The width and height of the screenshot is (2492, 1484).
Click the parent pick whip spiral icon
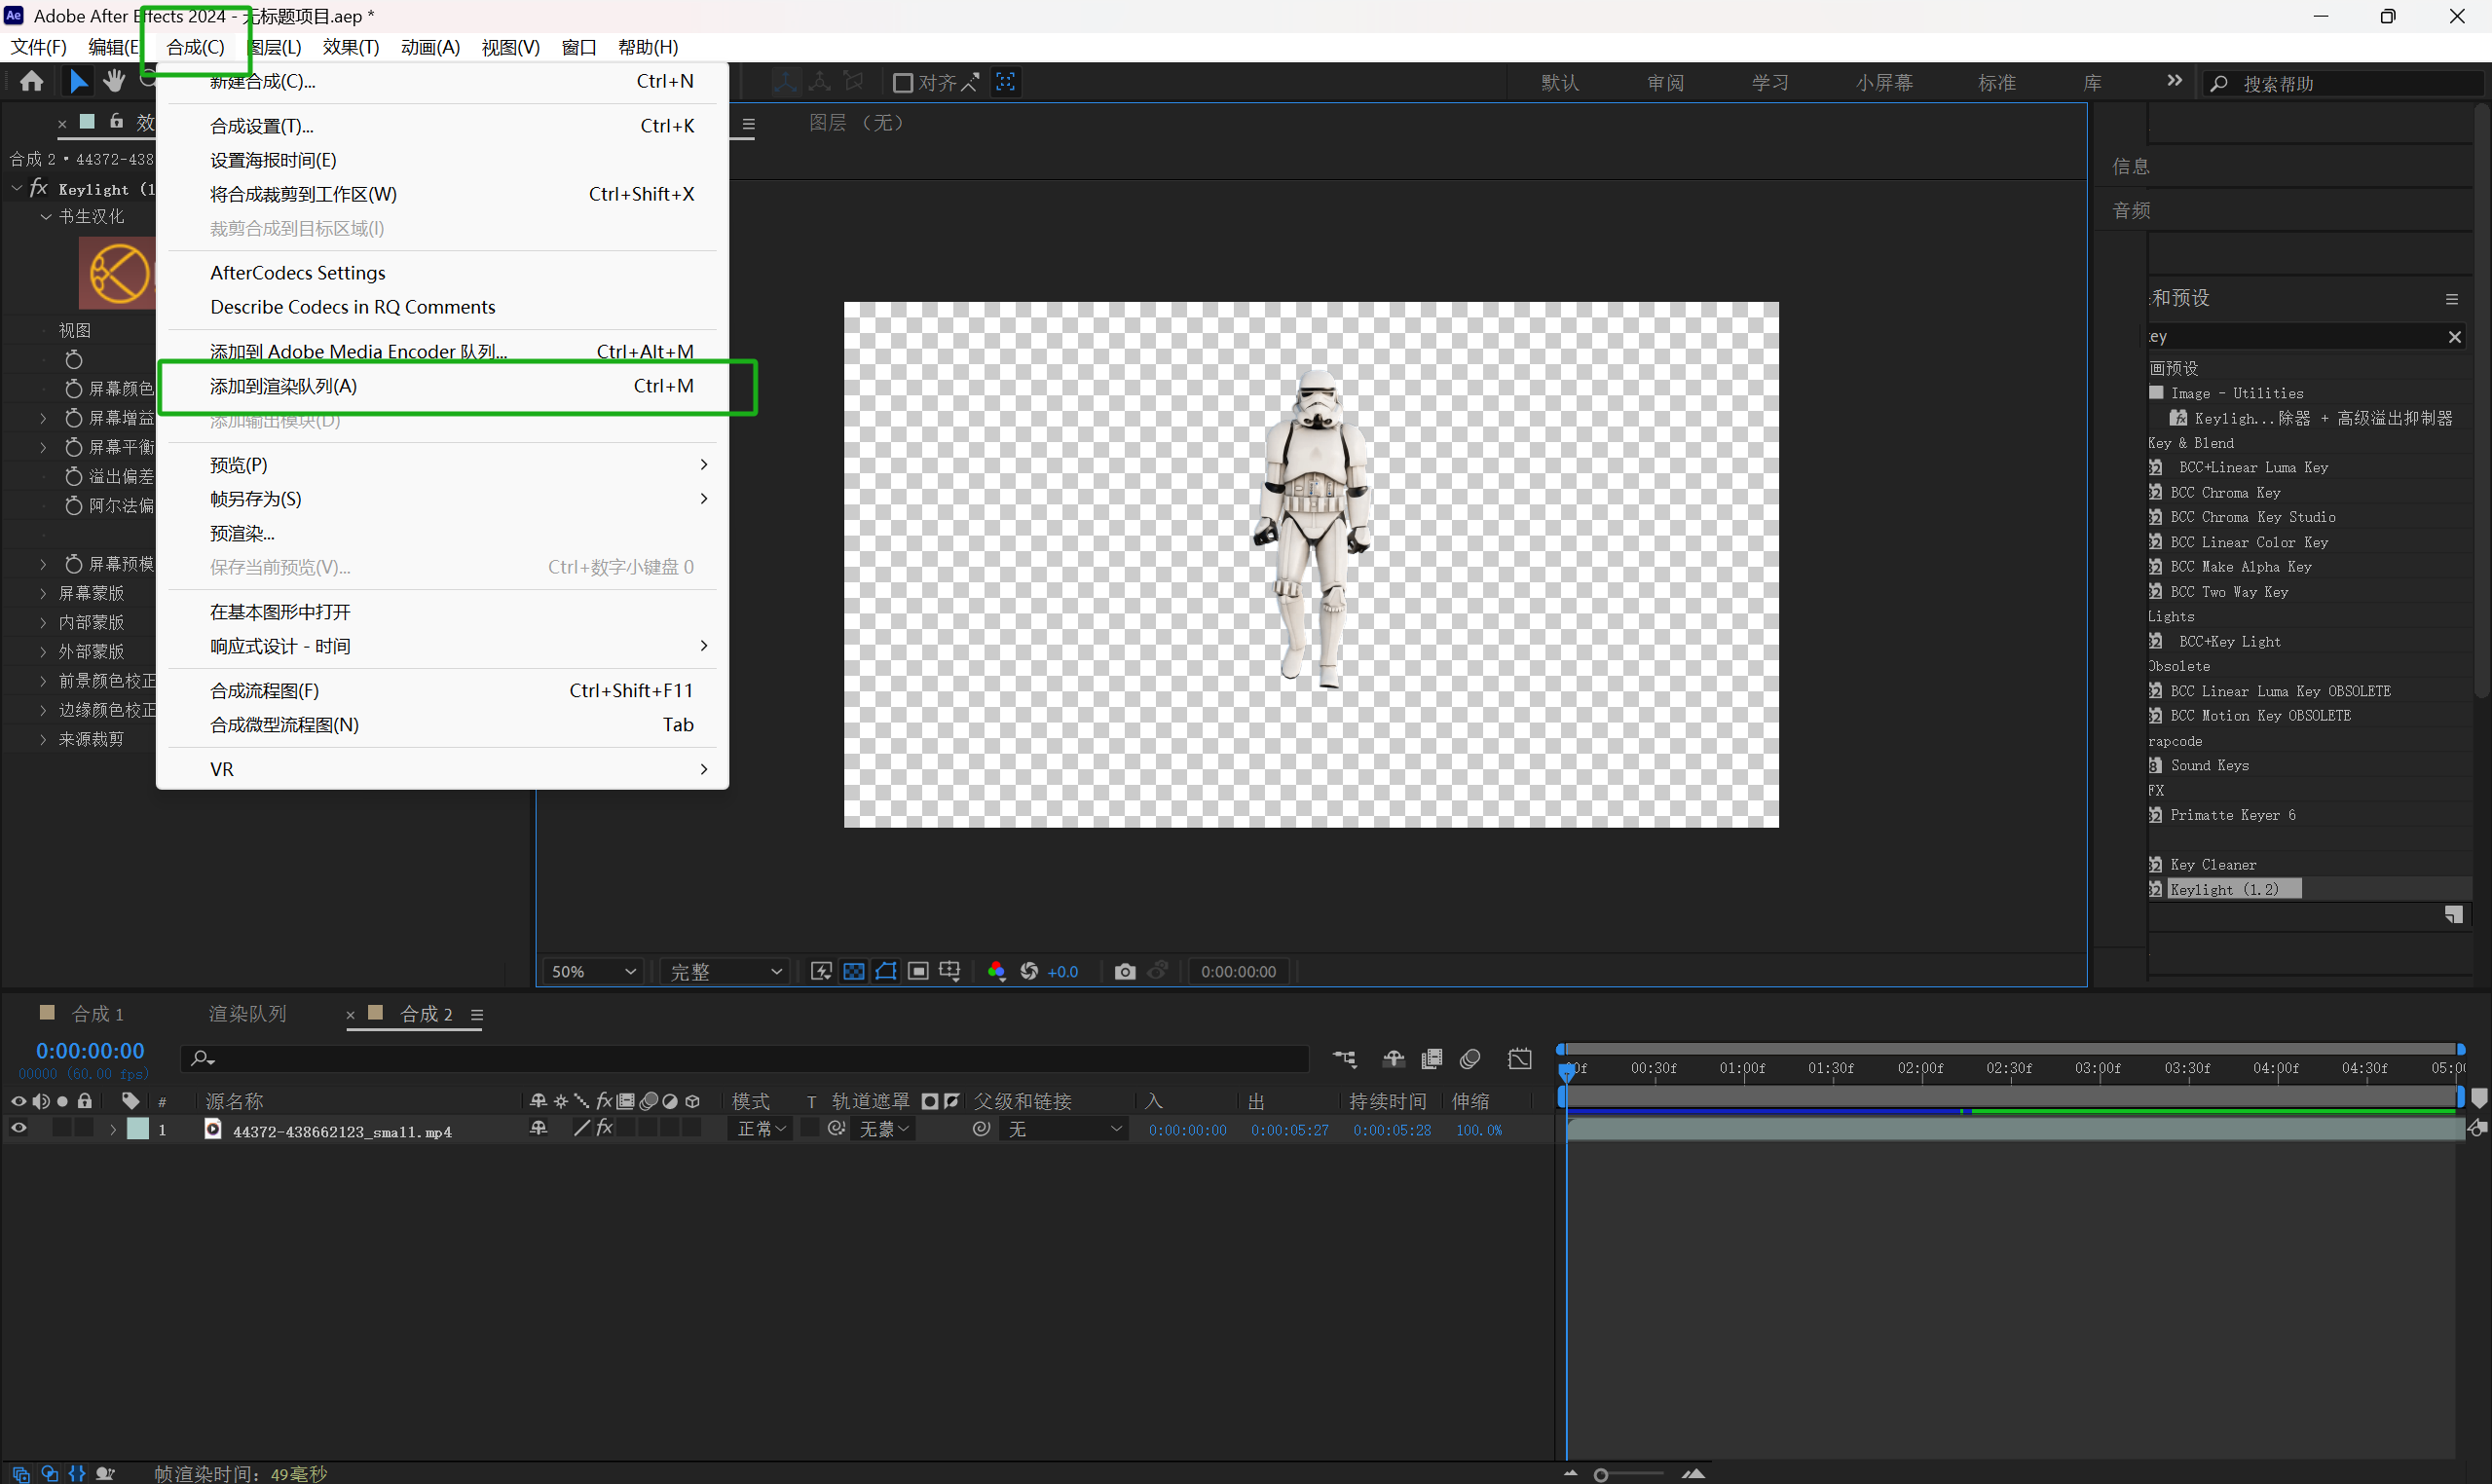click(x=982, y=1129)
